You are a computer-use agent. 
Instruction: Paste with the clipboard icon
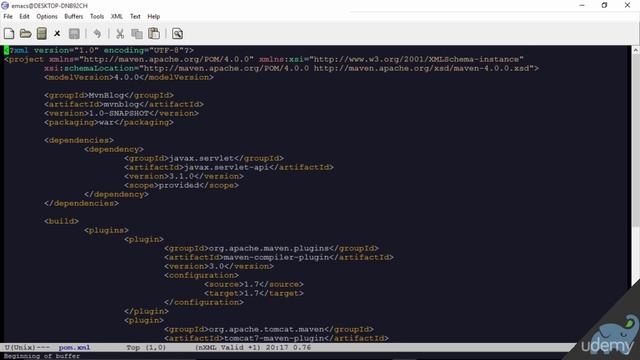[x=154, y=33]
